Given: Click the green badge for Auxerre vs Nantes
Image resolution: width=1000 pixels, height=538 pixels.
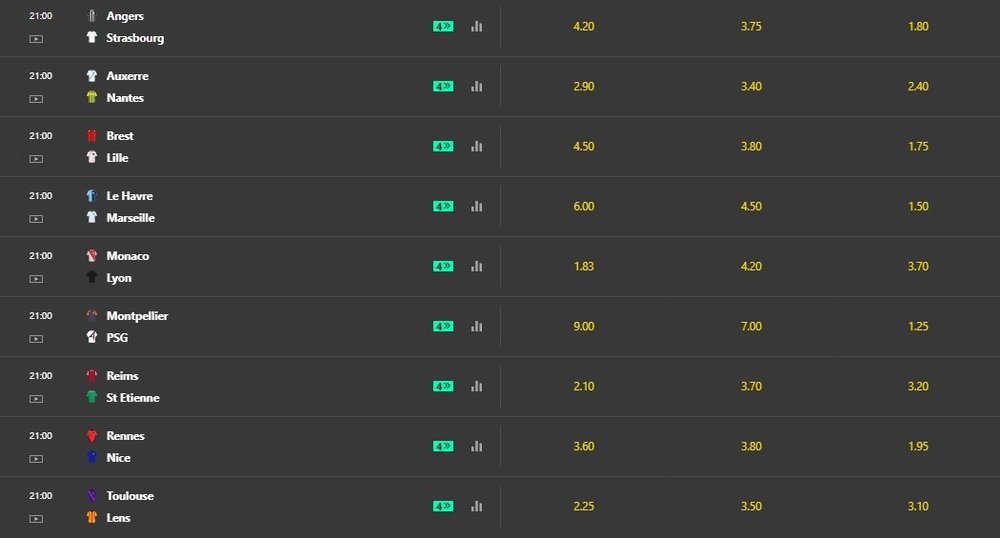Looking at the screenshot, I should 443,86.
